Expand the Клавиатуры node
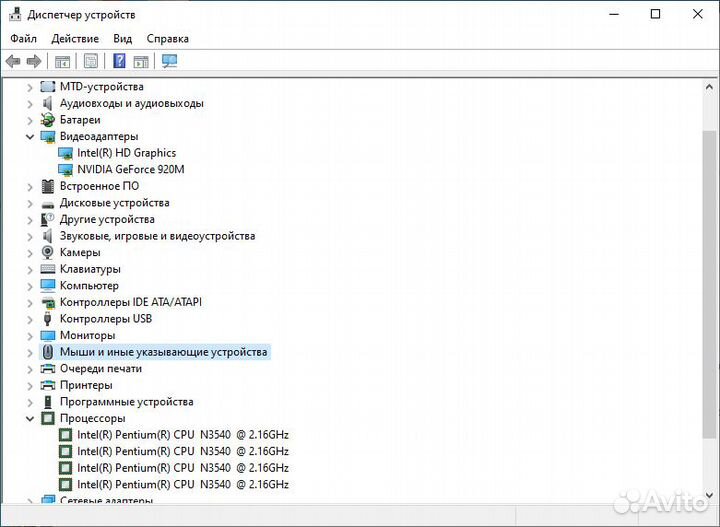The height and width of the screenshot is (527, 720). [x=30, y=269]
